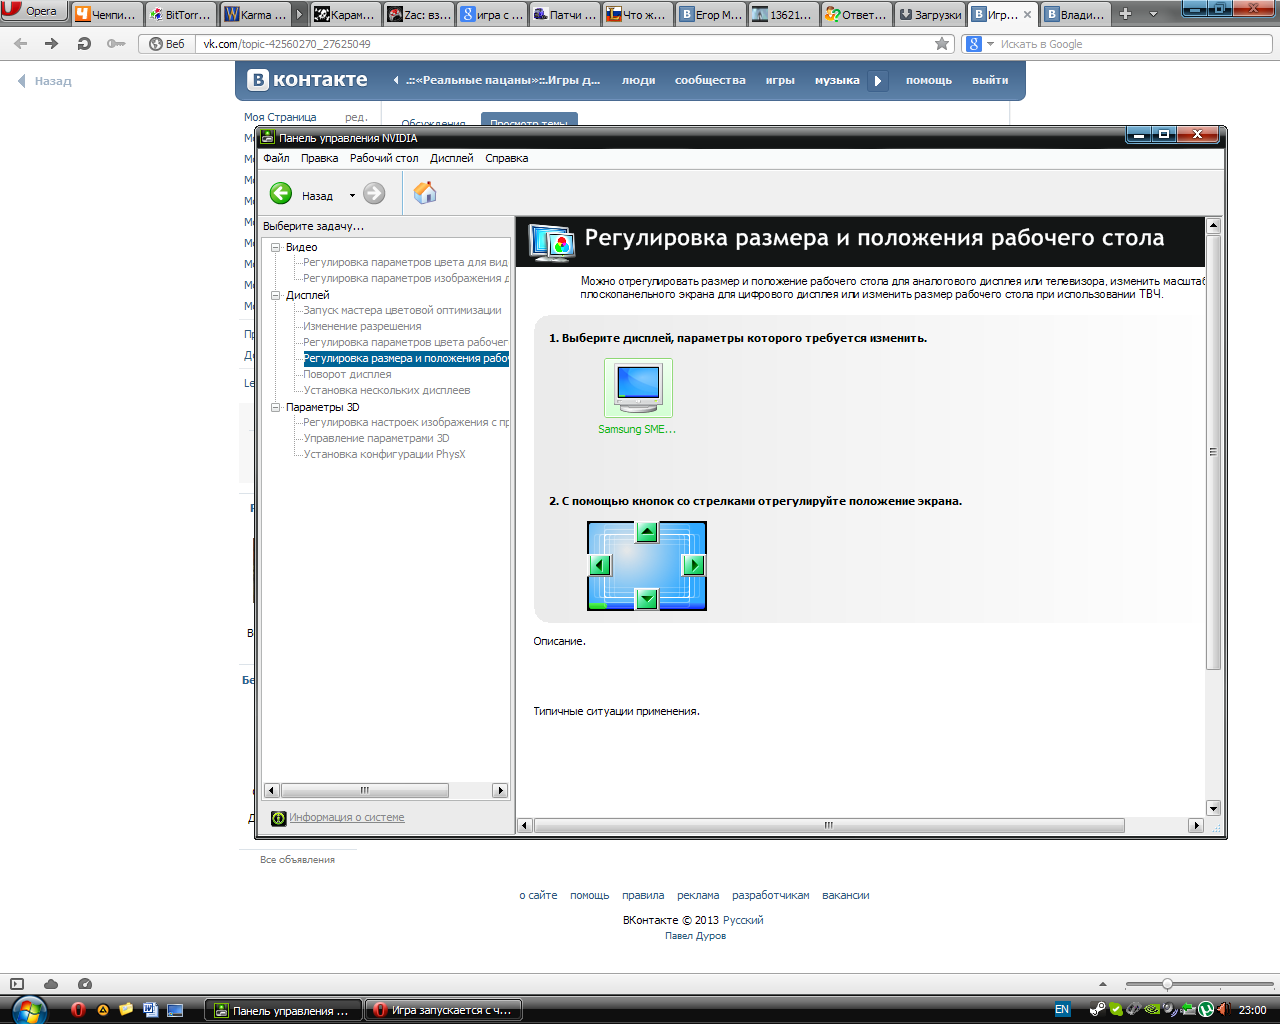Select Поворот дисплея in task tree
The width and height of the screenshot is (1280, 1024).
347,374
